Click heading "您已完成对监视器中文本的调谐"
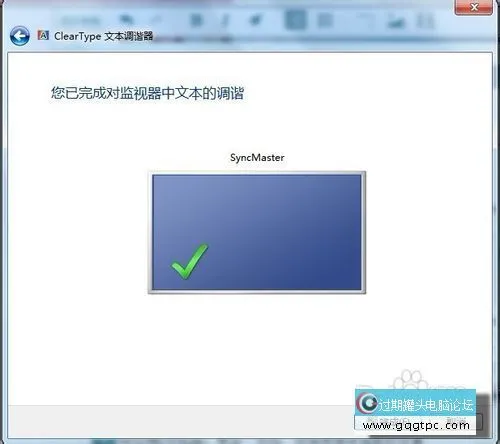Image resolution: width=500 pixels, height=444 pixels. [147, 93]
